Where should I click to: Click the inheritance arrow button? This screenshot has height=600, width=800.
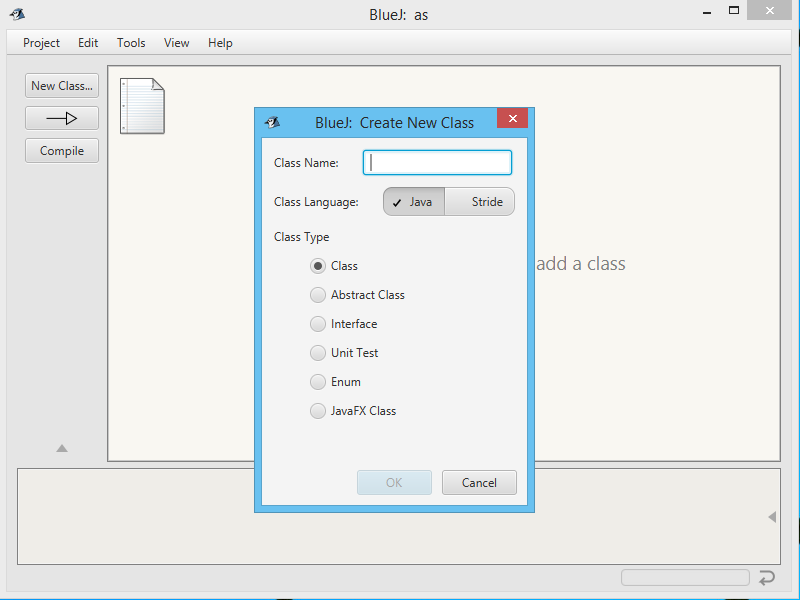(x=62, y=118)
